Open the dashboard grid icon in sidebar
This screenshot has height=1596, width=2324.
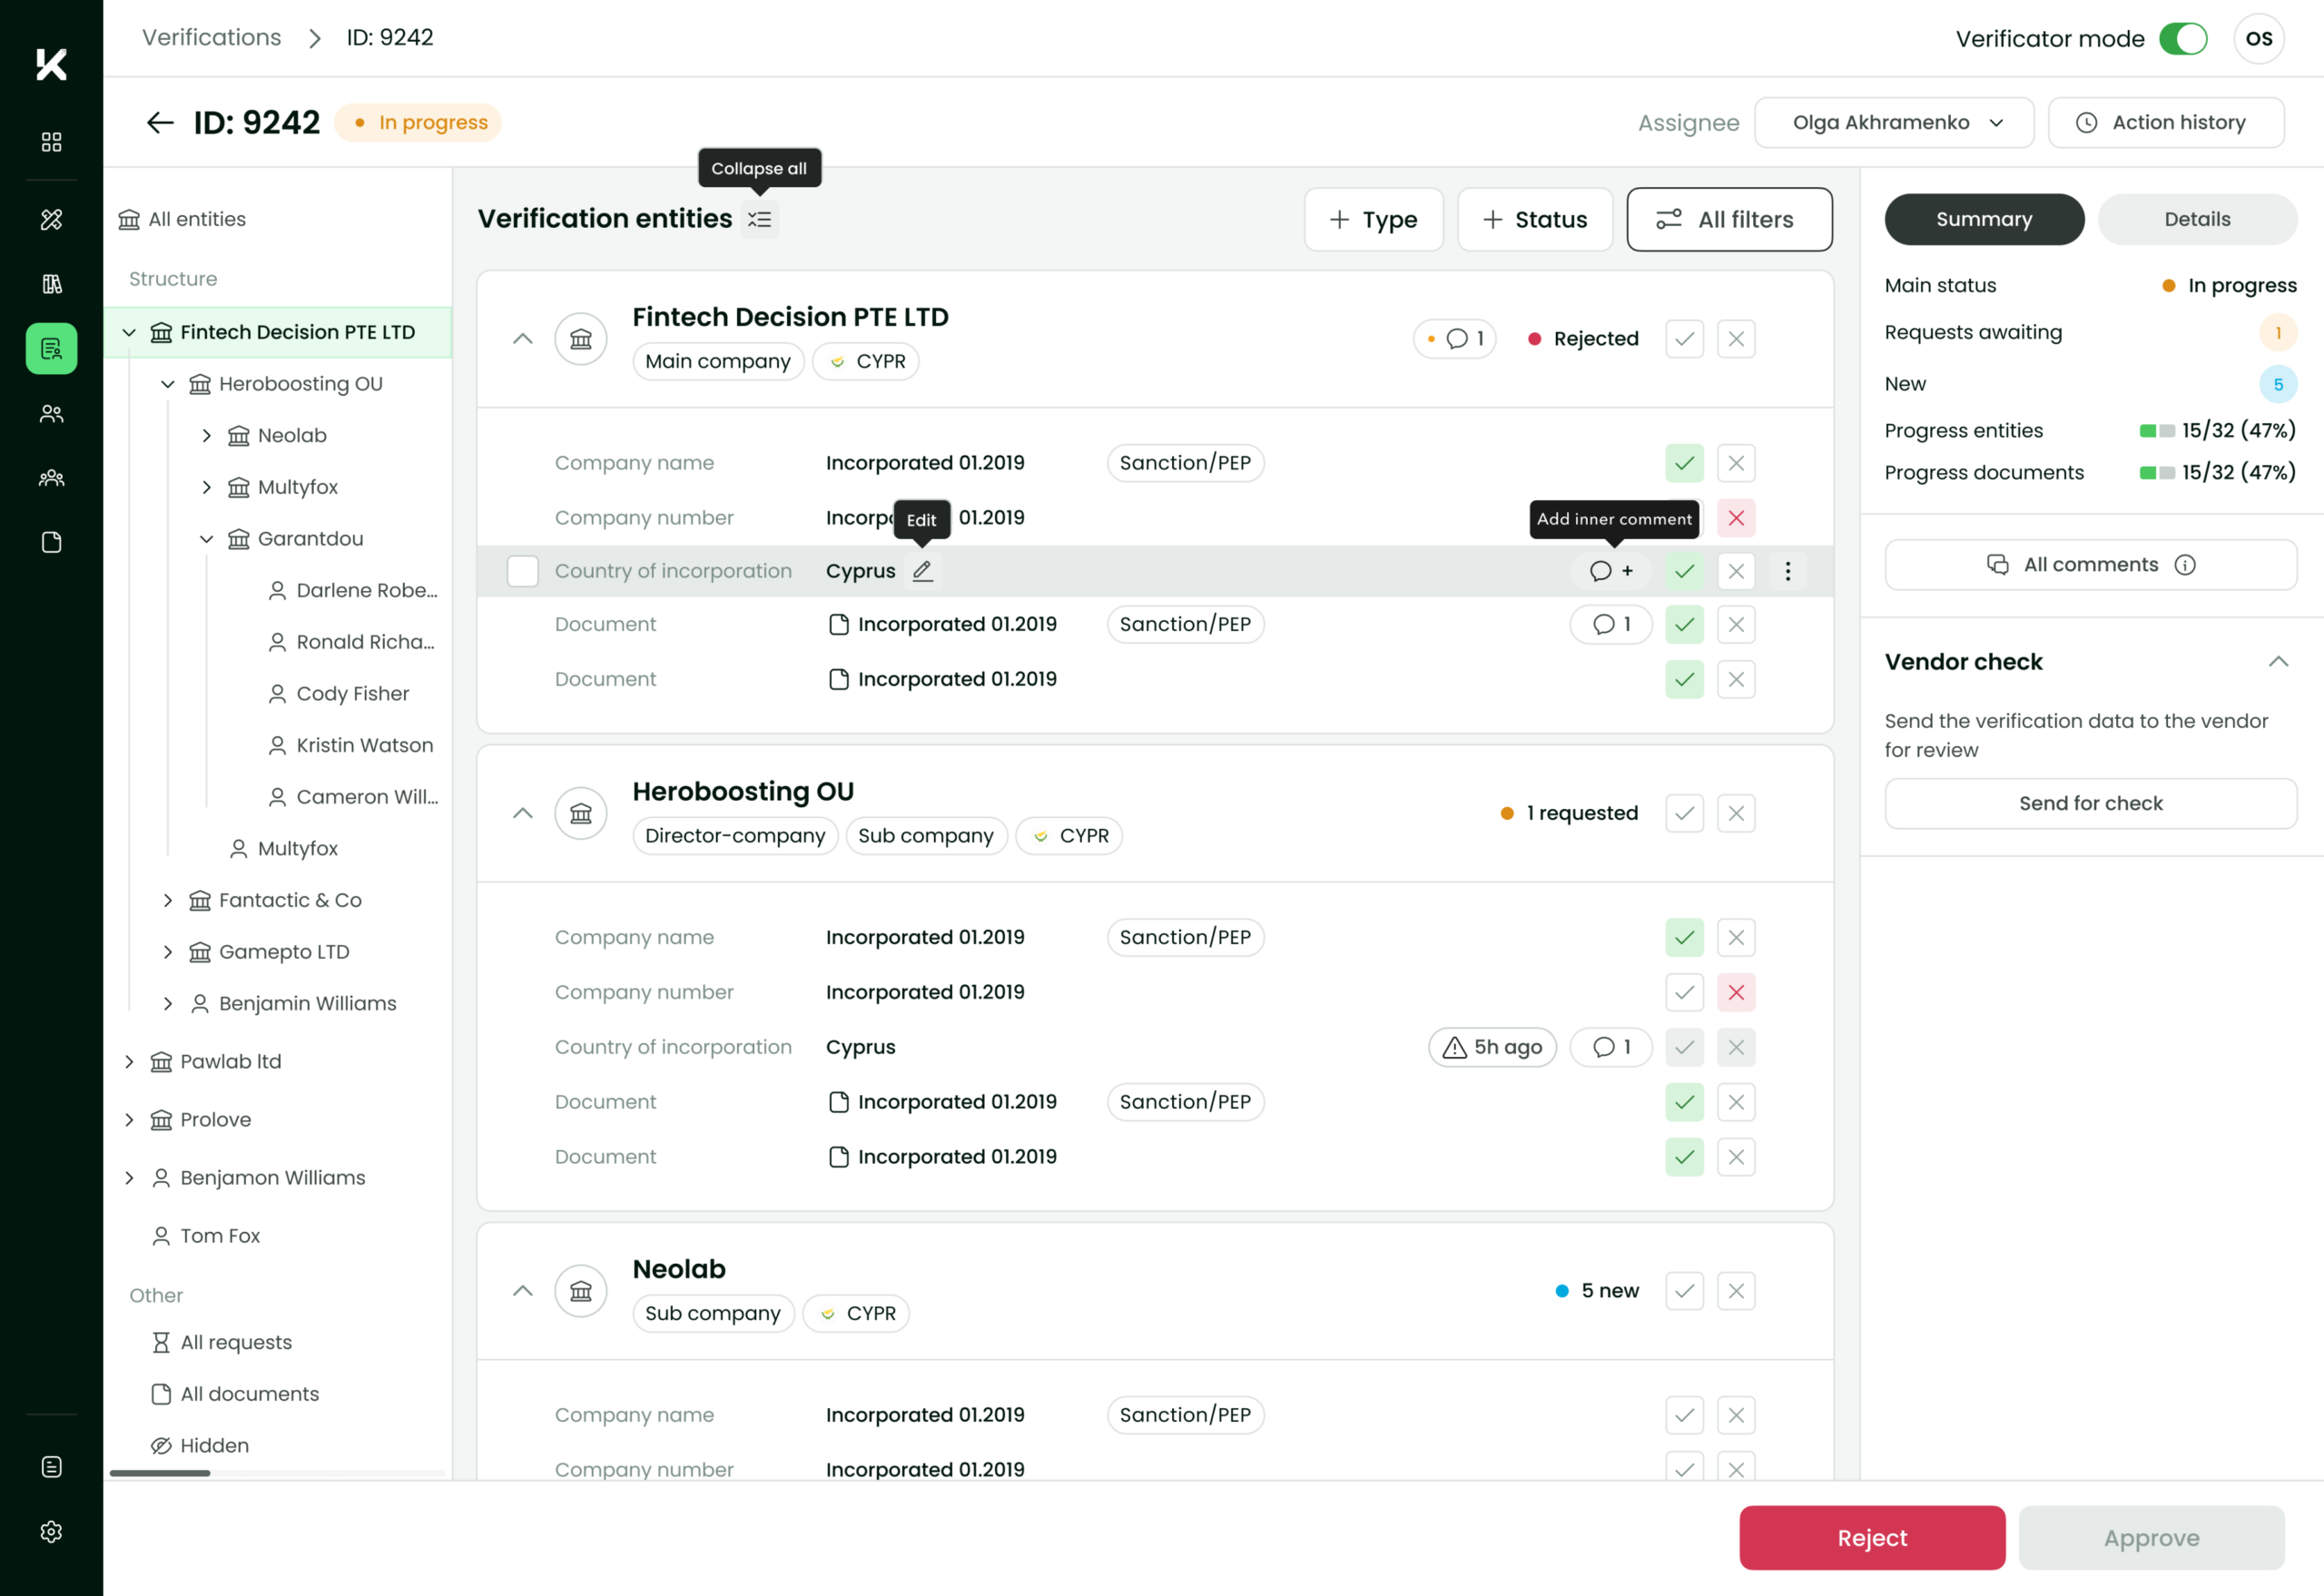click(51, 142)
